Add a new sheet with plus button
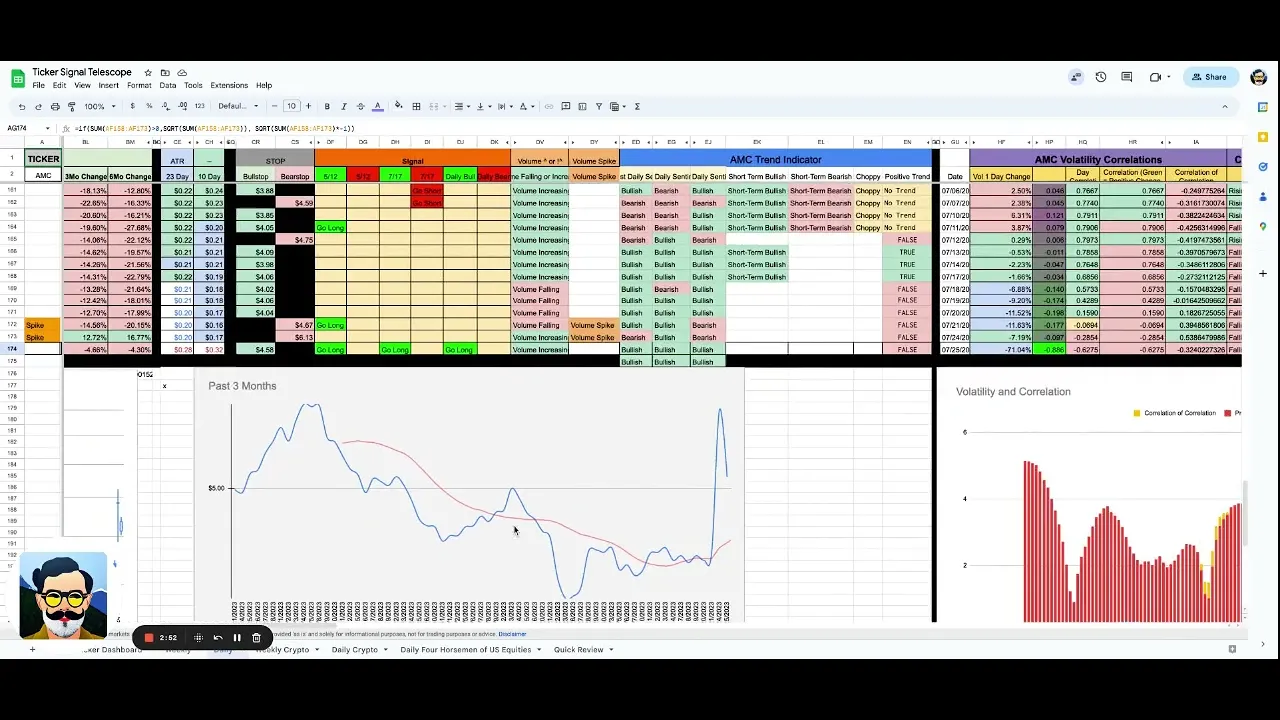1280x720 pixels. click(32, 649)
